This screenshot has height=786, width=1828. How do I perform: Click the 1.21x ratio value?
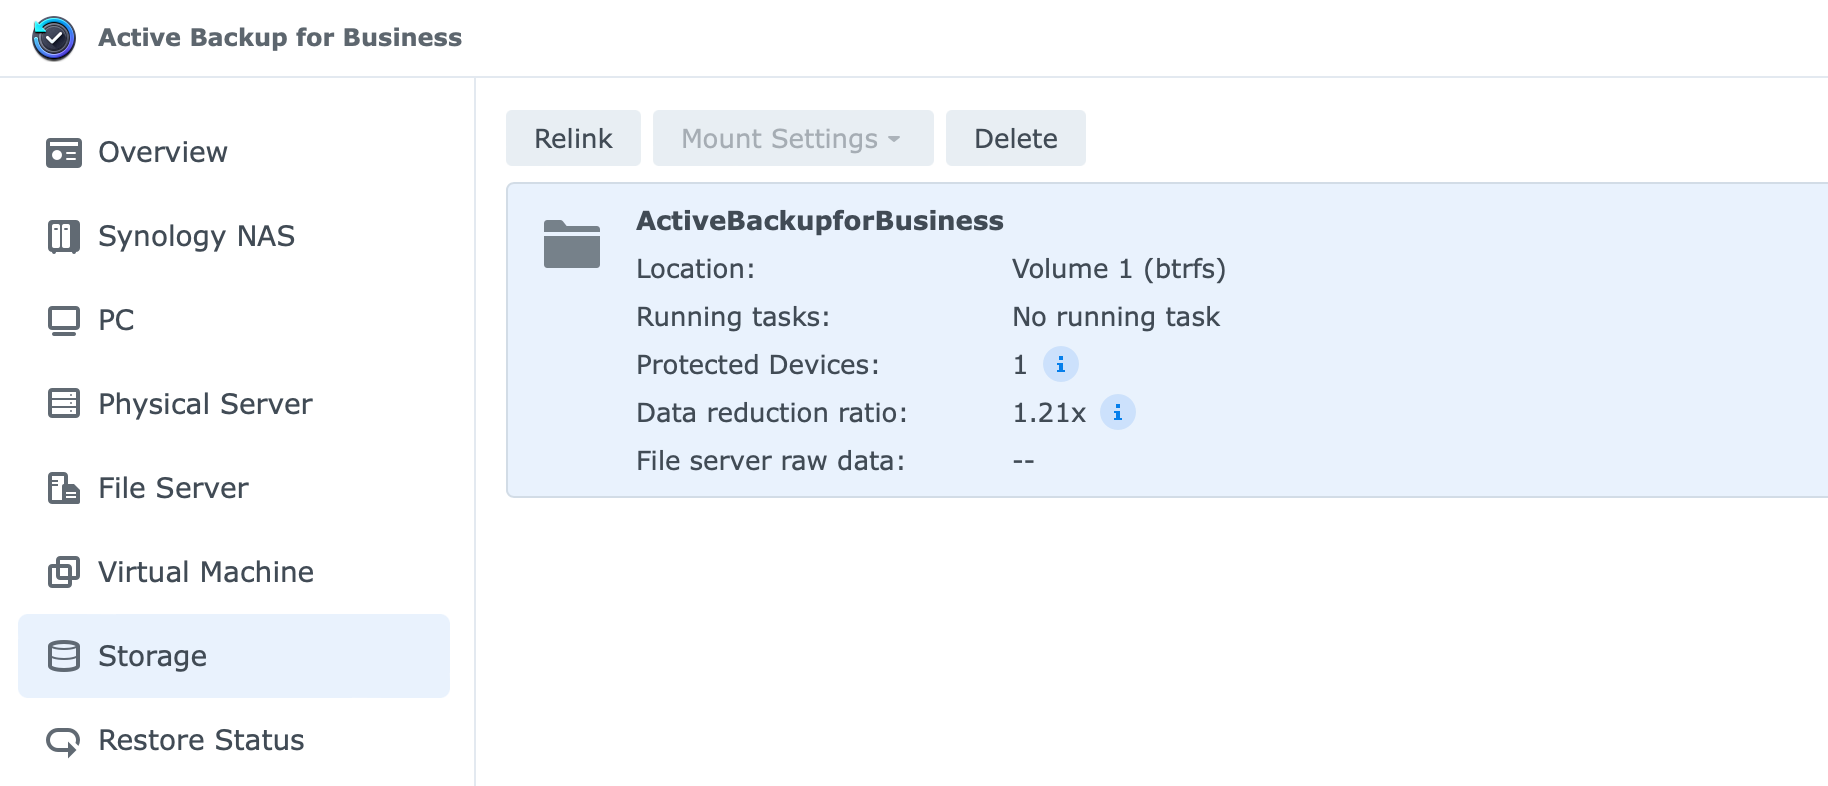pyautogui.click(x=1049, y=413)
